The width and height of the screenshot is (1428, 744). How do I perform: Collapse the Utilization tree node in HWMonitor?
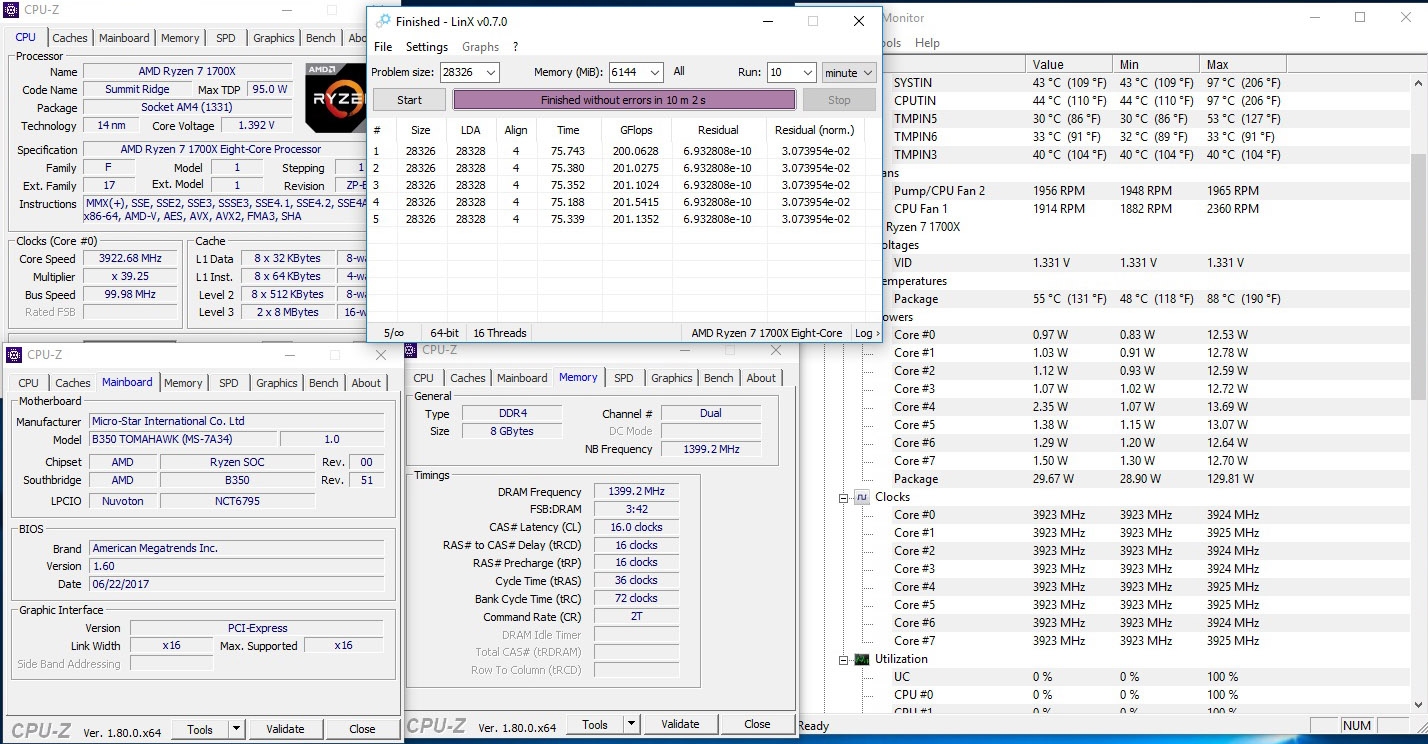coord(844,659)
